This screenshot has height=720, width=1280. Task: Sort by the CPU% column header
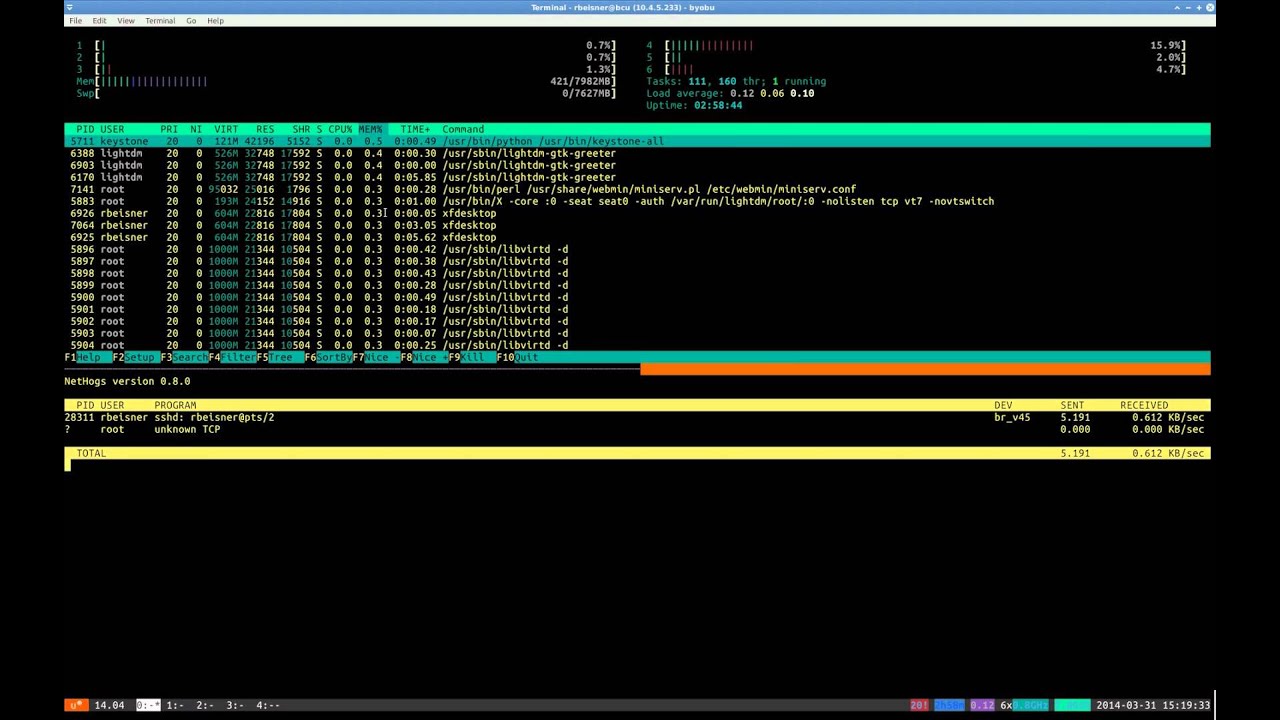click(x=340, y=129)
